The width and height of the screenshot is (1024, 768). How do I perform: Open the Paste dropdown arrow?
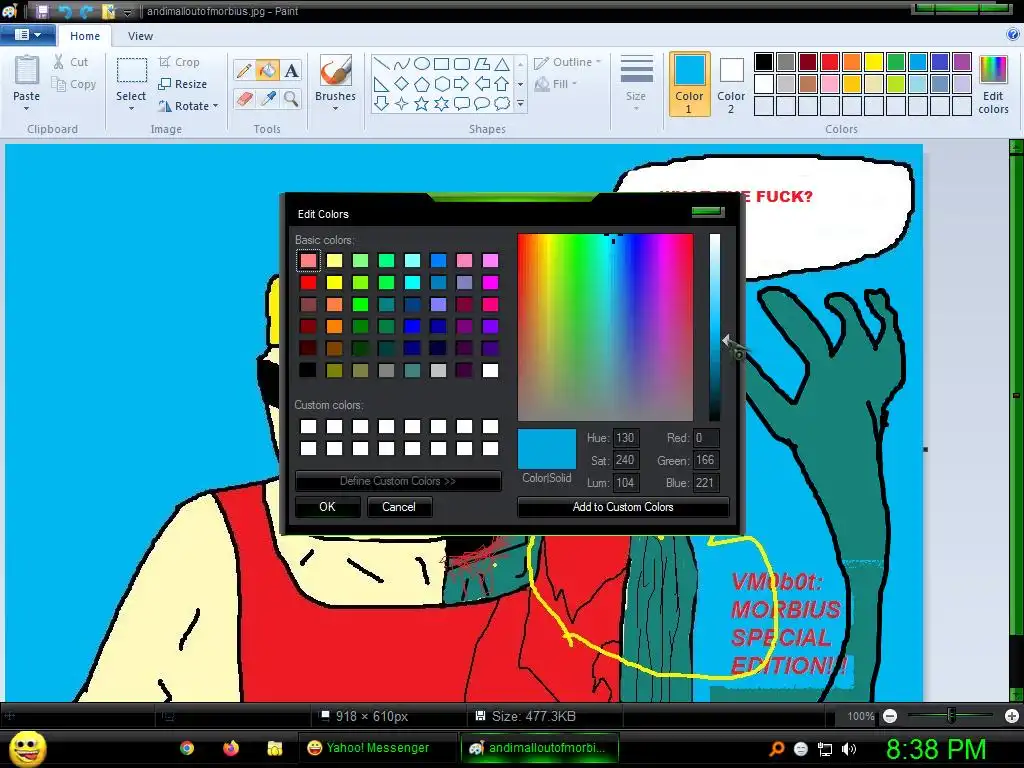[x=27, y=108]
